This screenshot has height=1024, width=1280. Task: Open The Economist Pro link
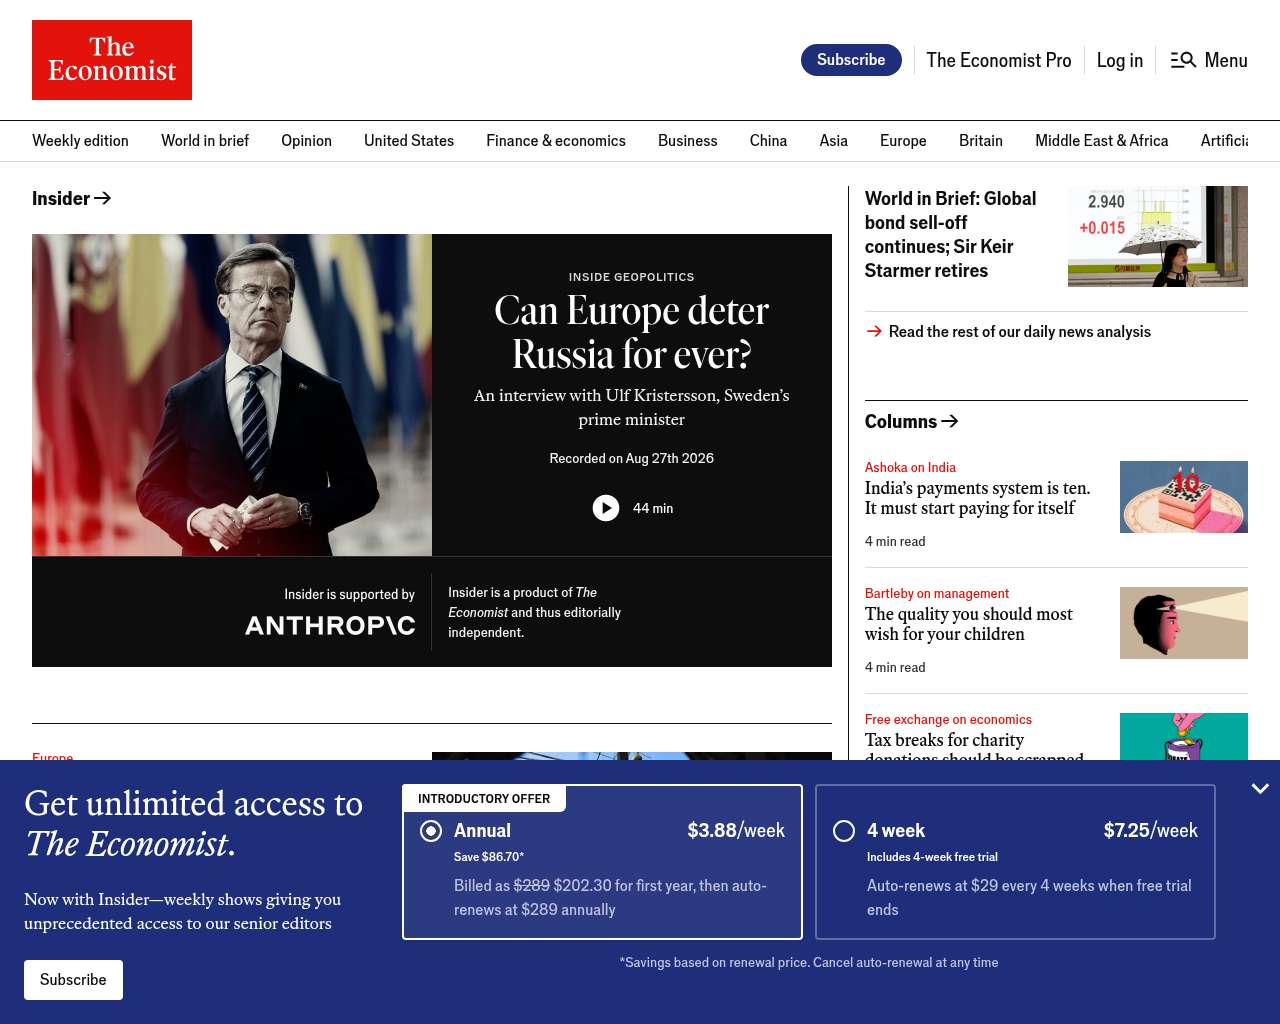click(x=998, y=60)
